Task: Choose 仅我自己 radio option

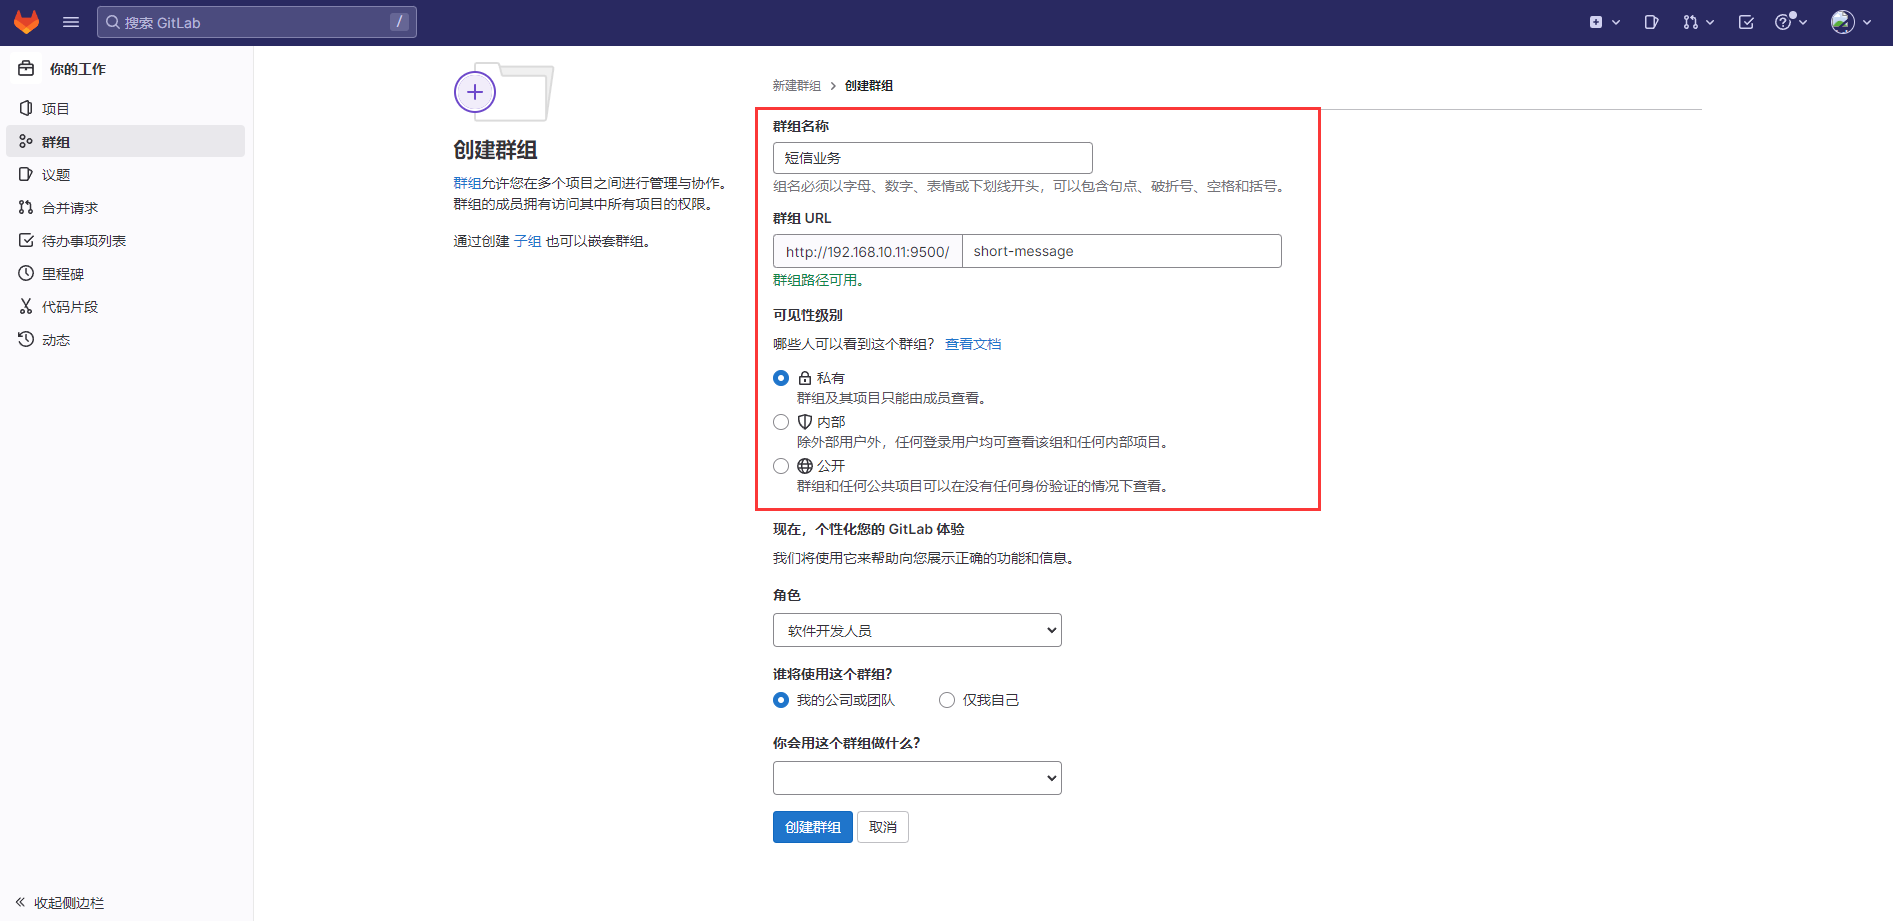Action: click(947, 700)
